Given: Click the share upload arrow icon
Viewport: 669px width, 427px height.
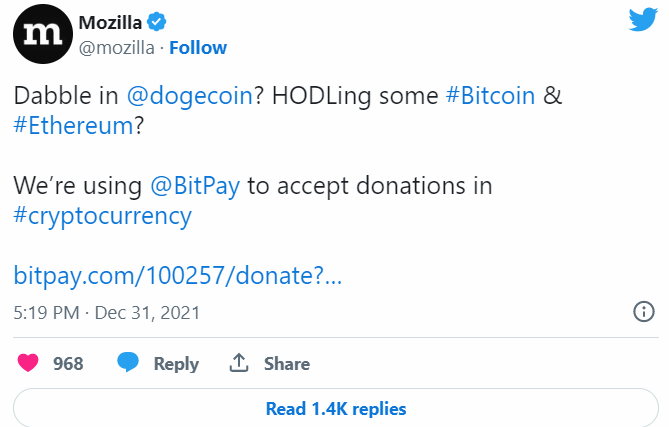Looking at the screenshot, I should (239, 363).
